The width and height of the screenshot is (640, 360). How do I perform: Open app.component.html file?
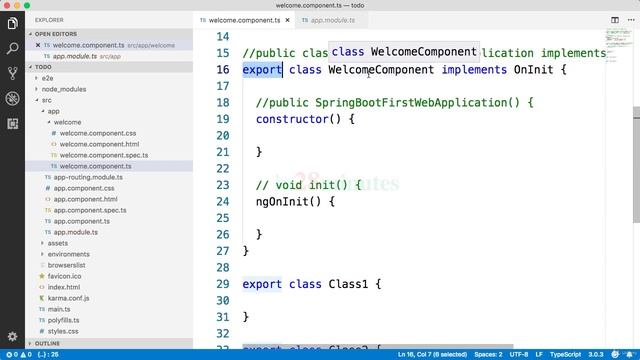(85, 199)
